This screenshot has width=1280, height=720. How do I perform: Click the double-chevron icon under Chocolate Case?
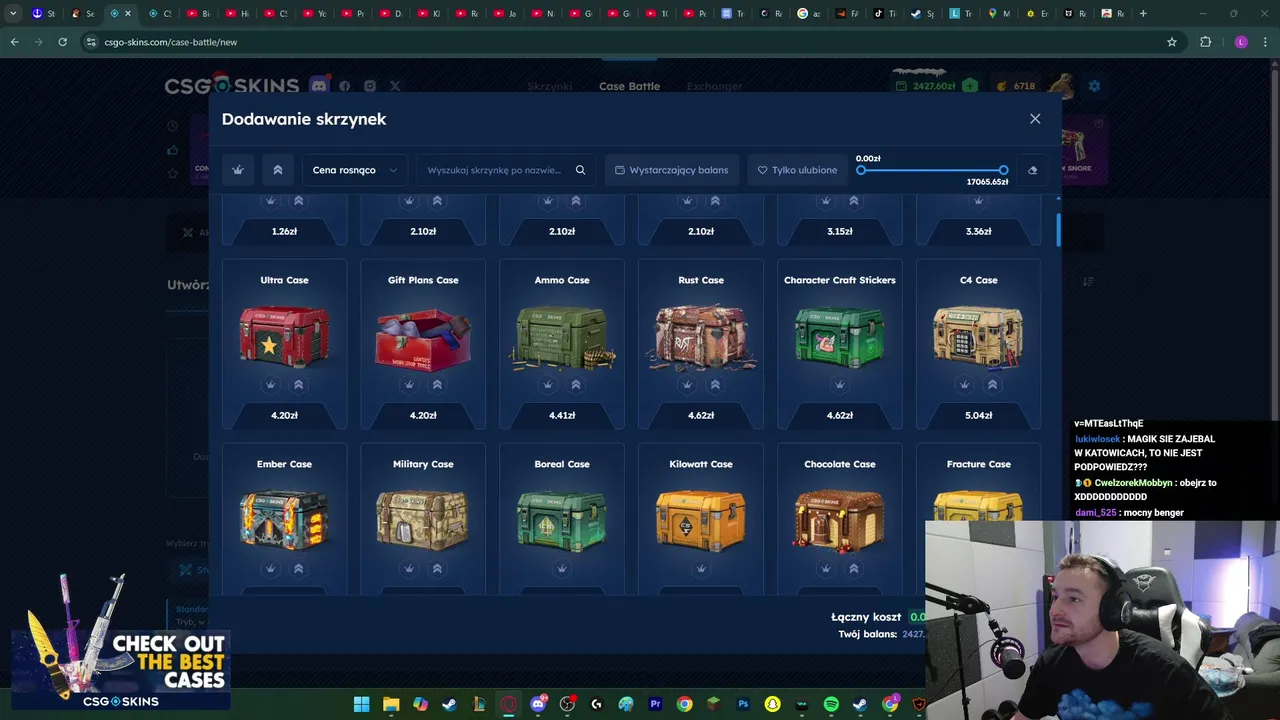(x=854, y=569)
